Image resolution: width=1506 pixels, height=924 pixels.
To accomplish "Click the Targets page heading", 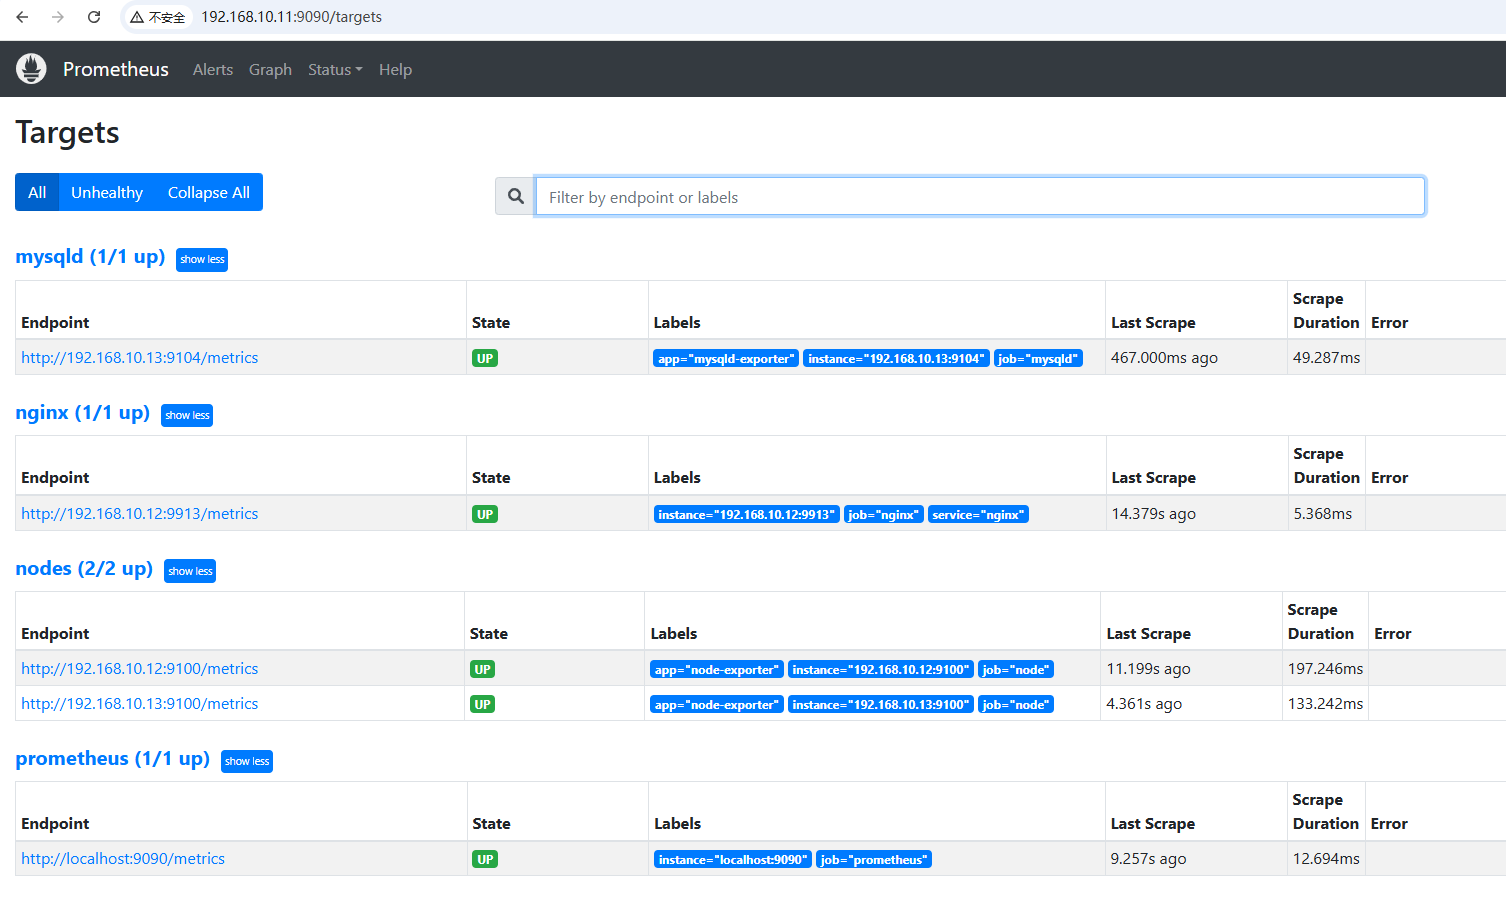I will coord(67,133).
